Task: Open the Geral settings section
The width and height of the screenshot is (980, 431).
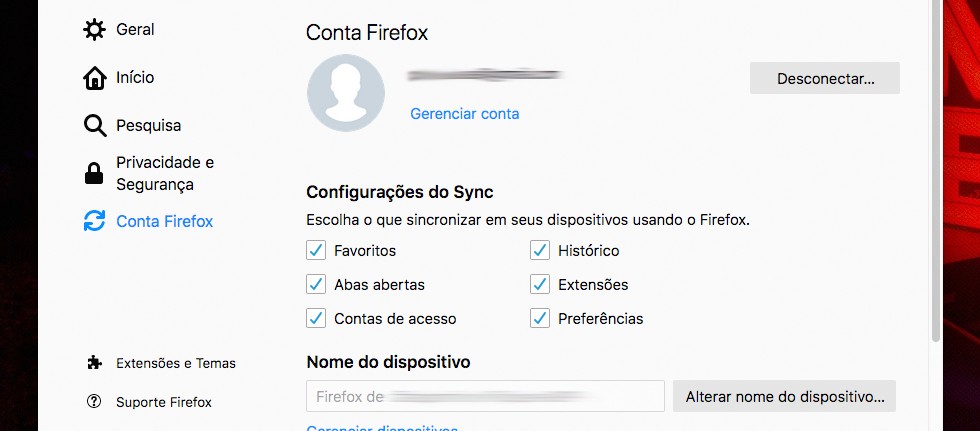Action: (x=135, y=30)
